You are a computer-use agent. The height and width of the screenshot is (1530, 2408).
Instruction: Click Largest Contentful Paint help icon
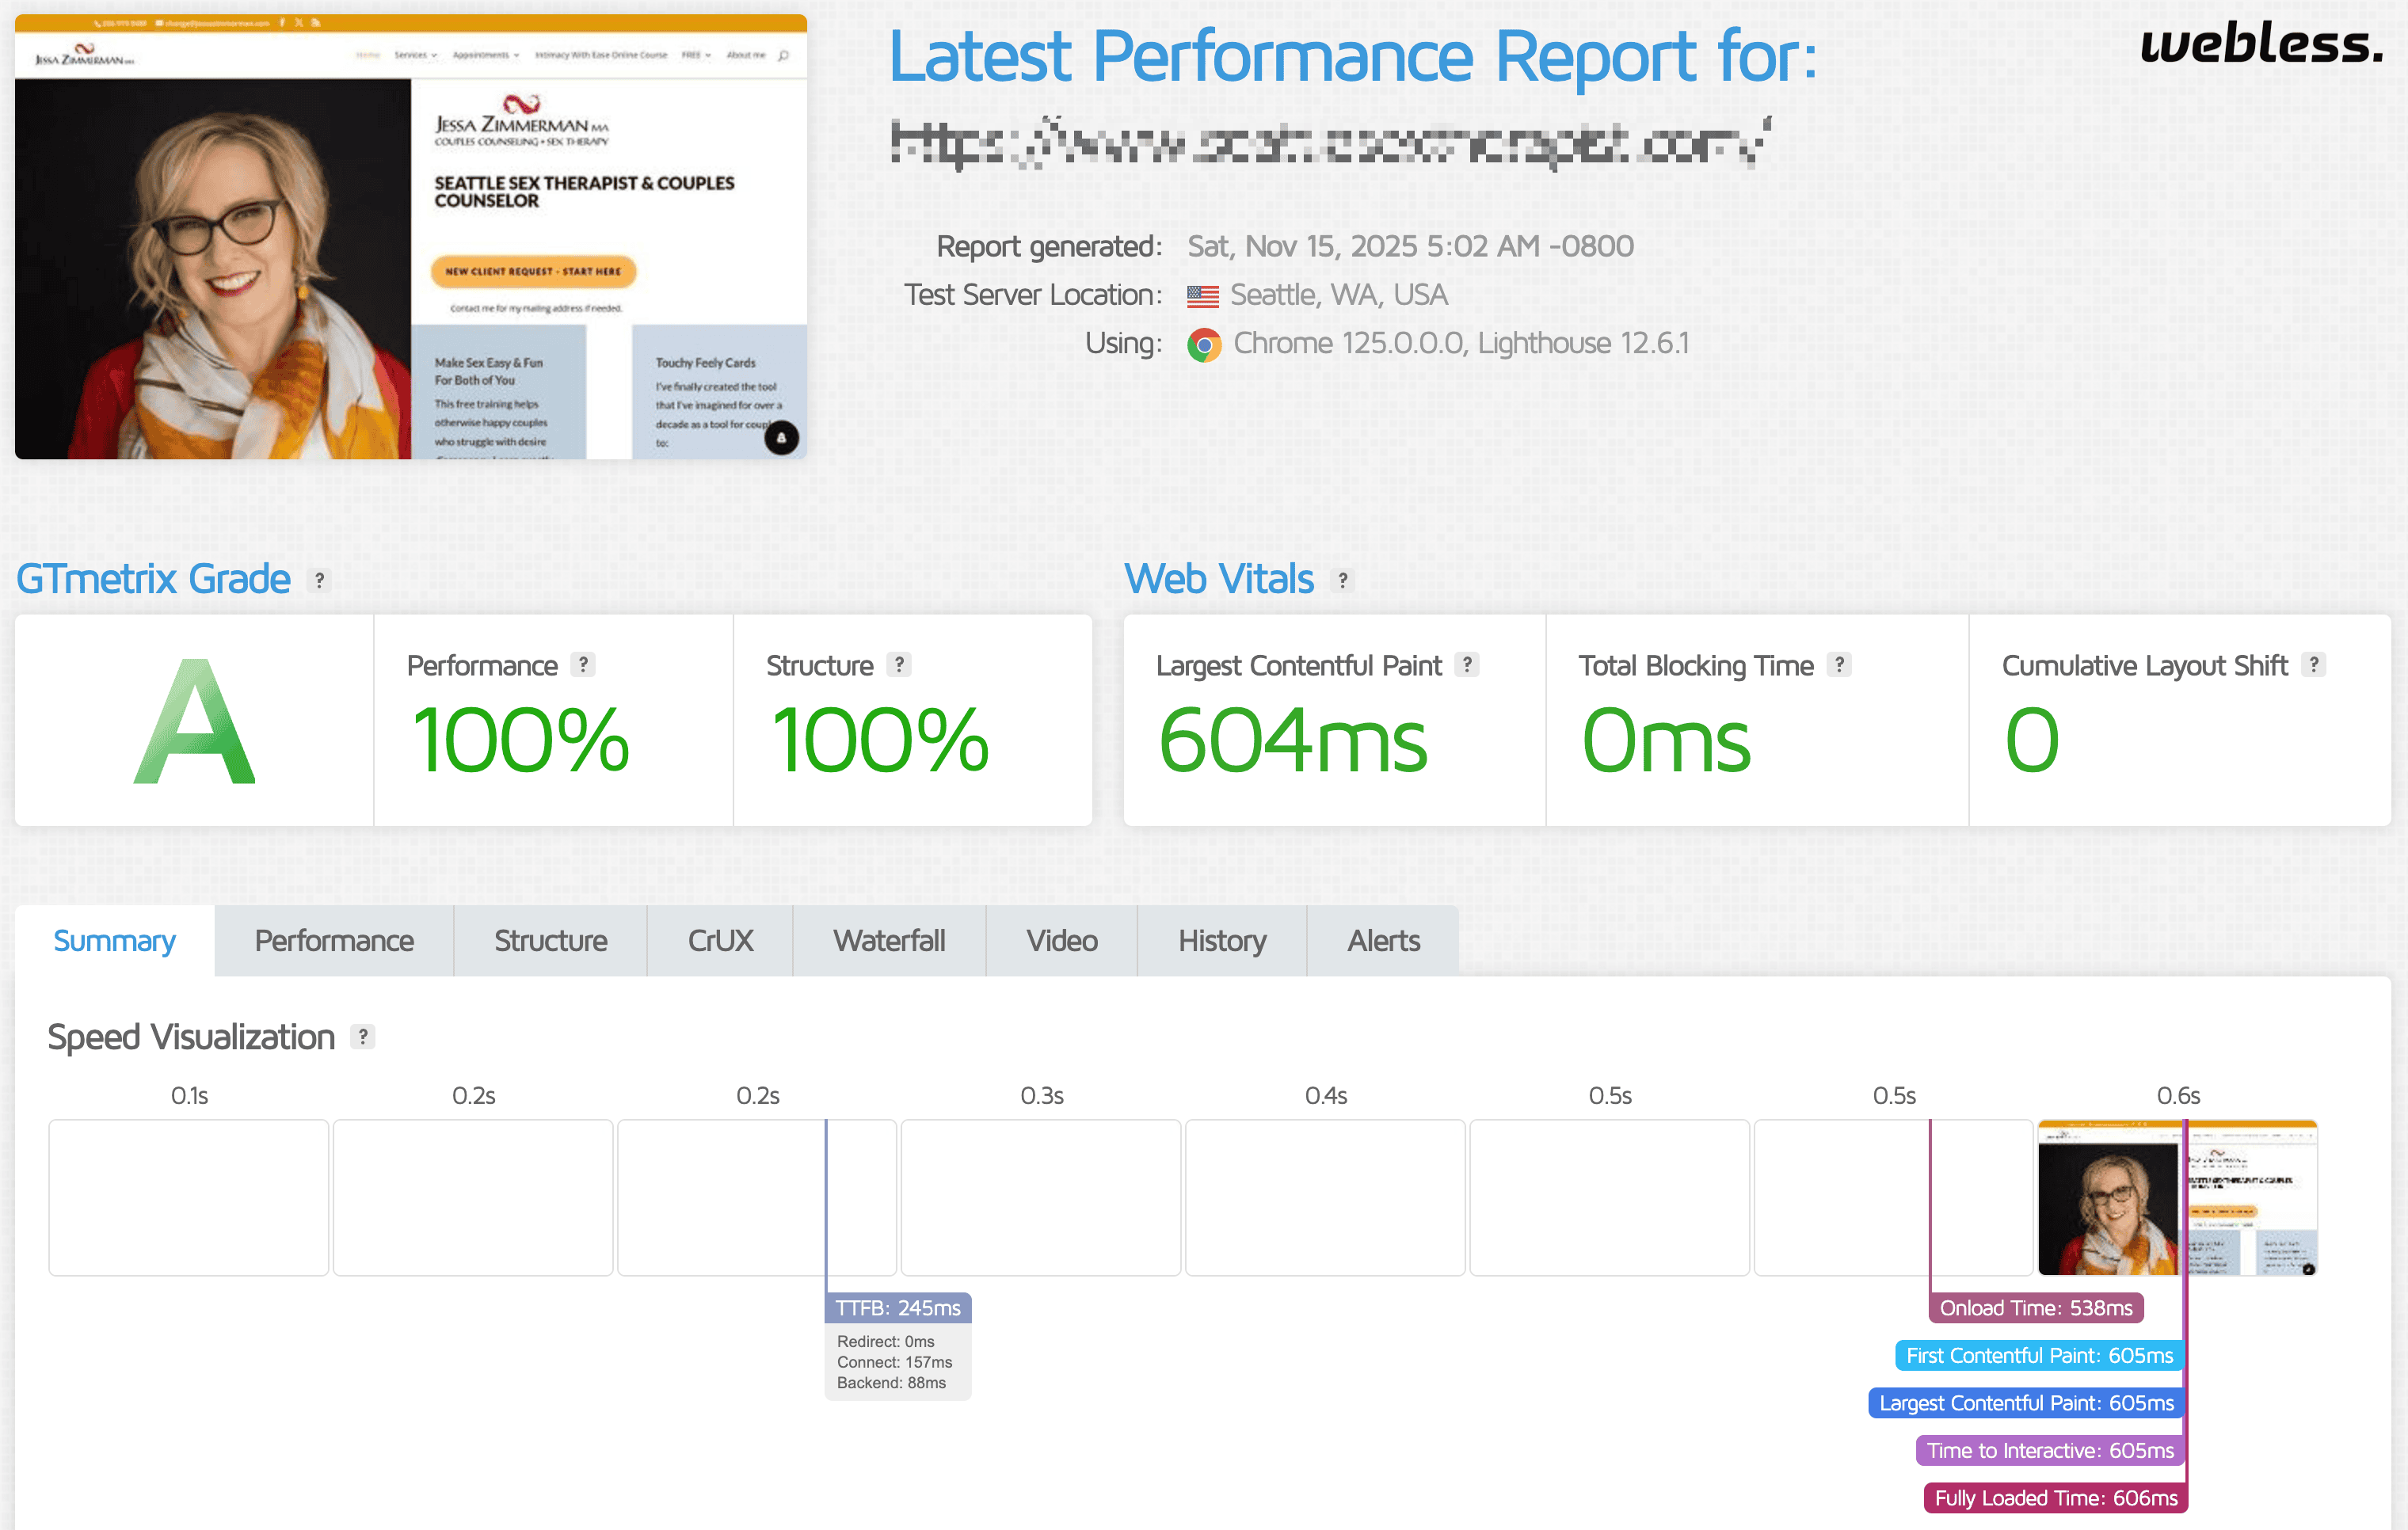(1466, 665)
